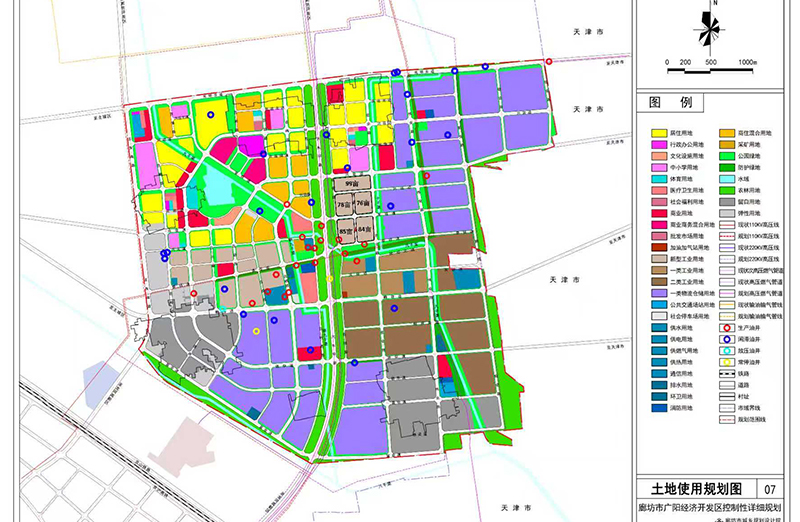Click the sheet number 07 box
This screenshot has height=522, width=800.
(769, 490)
